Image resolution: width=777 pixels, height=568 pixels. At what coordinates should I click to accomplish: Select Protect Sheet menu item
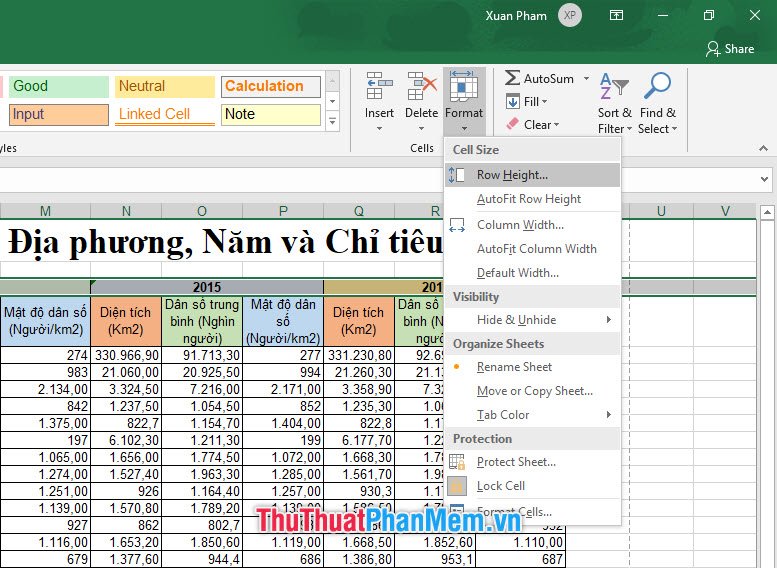(533, 462)
